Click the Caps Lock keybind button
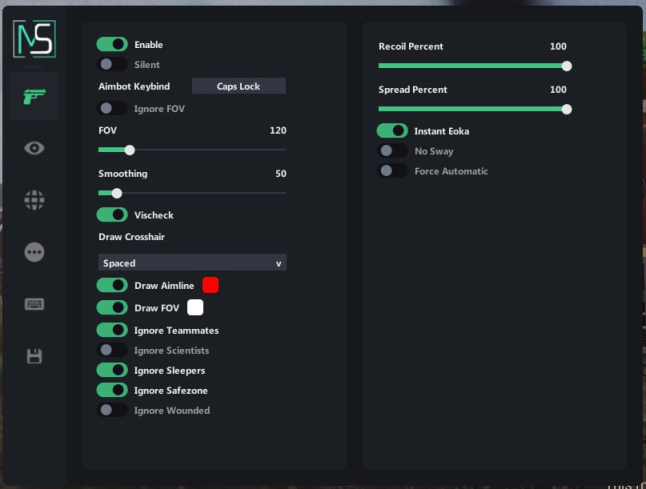 238,86
